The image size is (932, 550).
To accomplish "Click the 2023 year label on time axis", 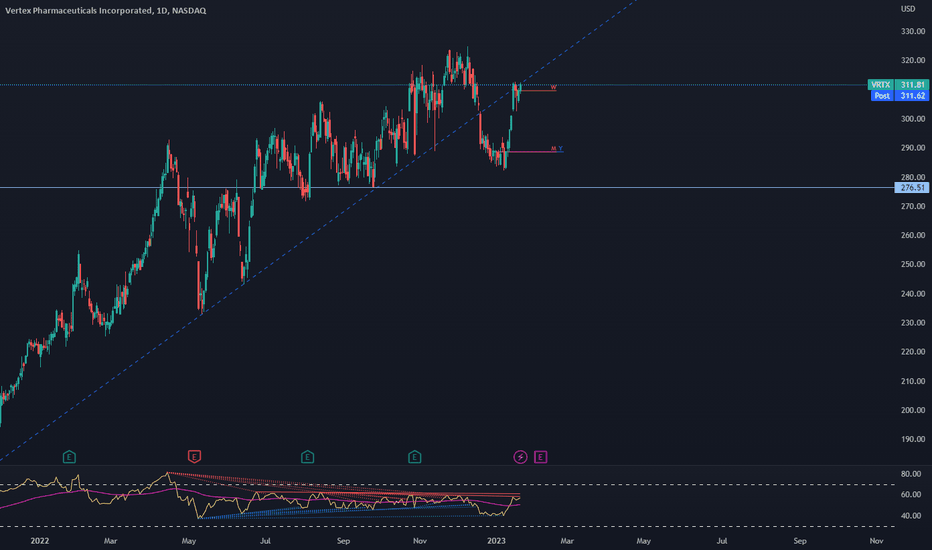I will [x=496, y=540].
